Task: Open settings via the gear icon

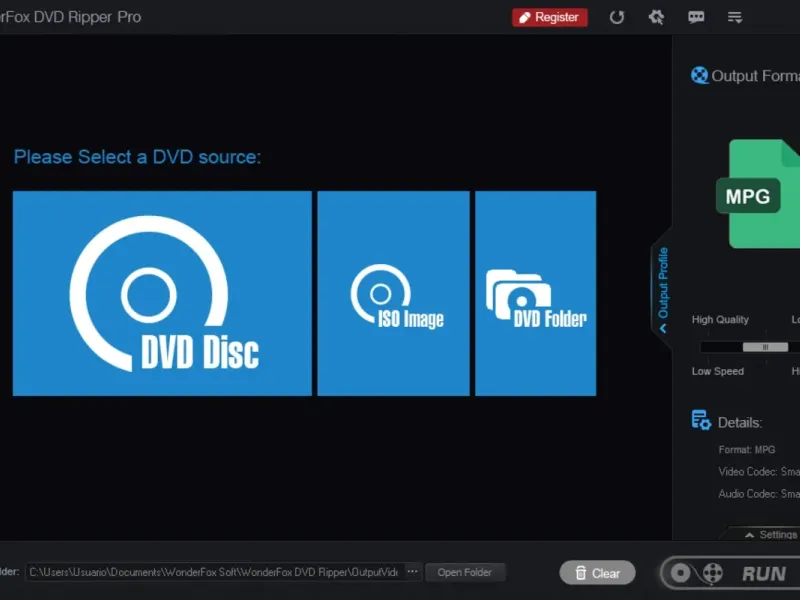Action: [x=656, y=17]
